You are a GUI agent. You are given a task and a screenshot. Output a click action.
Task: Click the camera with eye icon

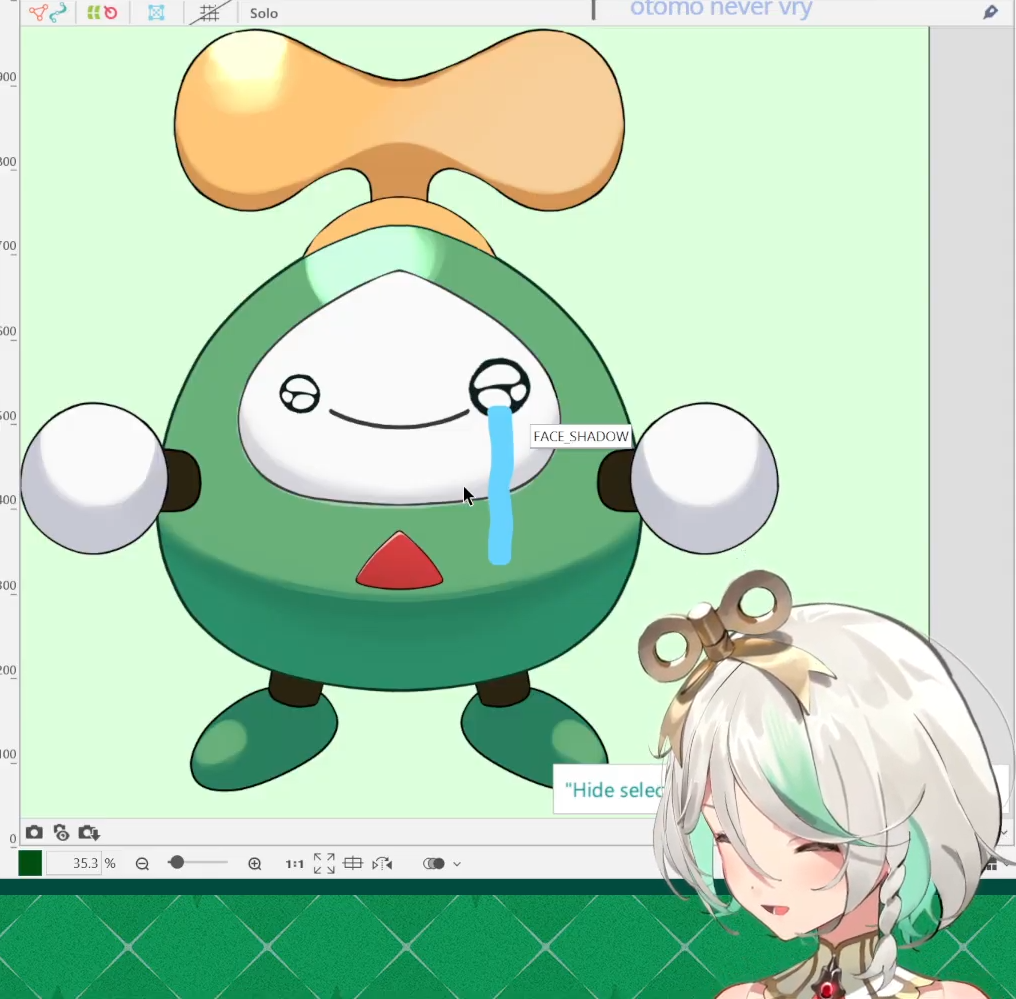(61, 832)
